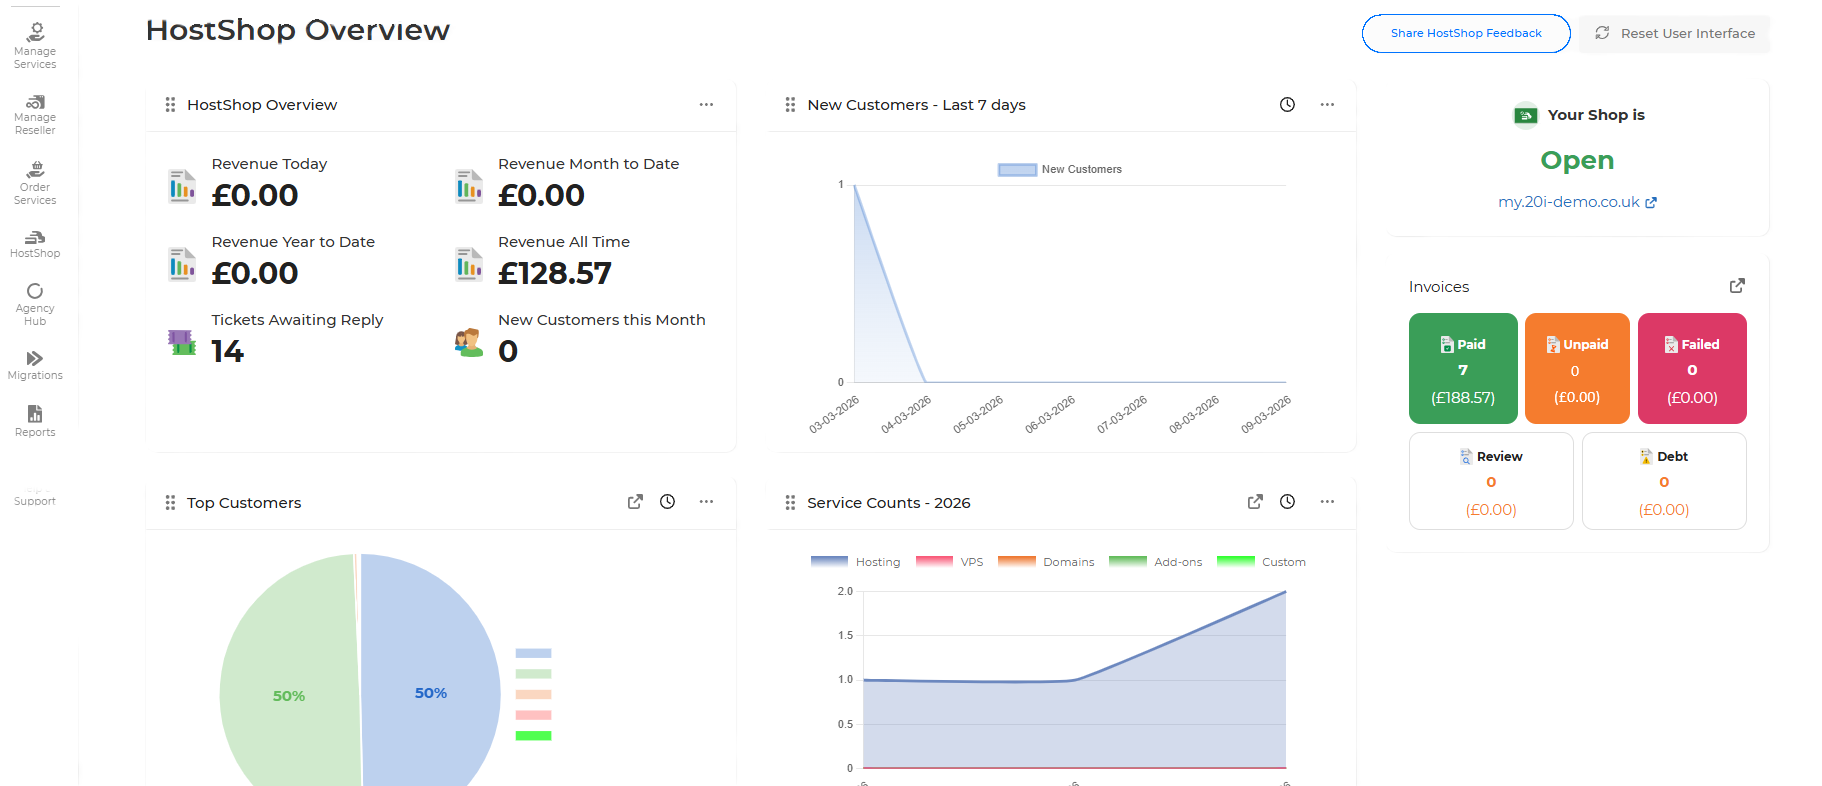Open the Failed invoices card
This screenshot has height=786, width=1822.
[1692, 368]
